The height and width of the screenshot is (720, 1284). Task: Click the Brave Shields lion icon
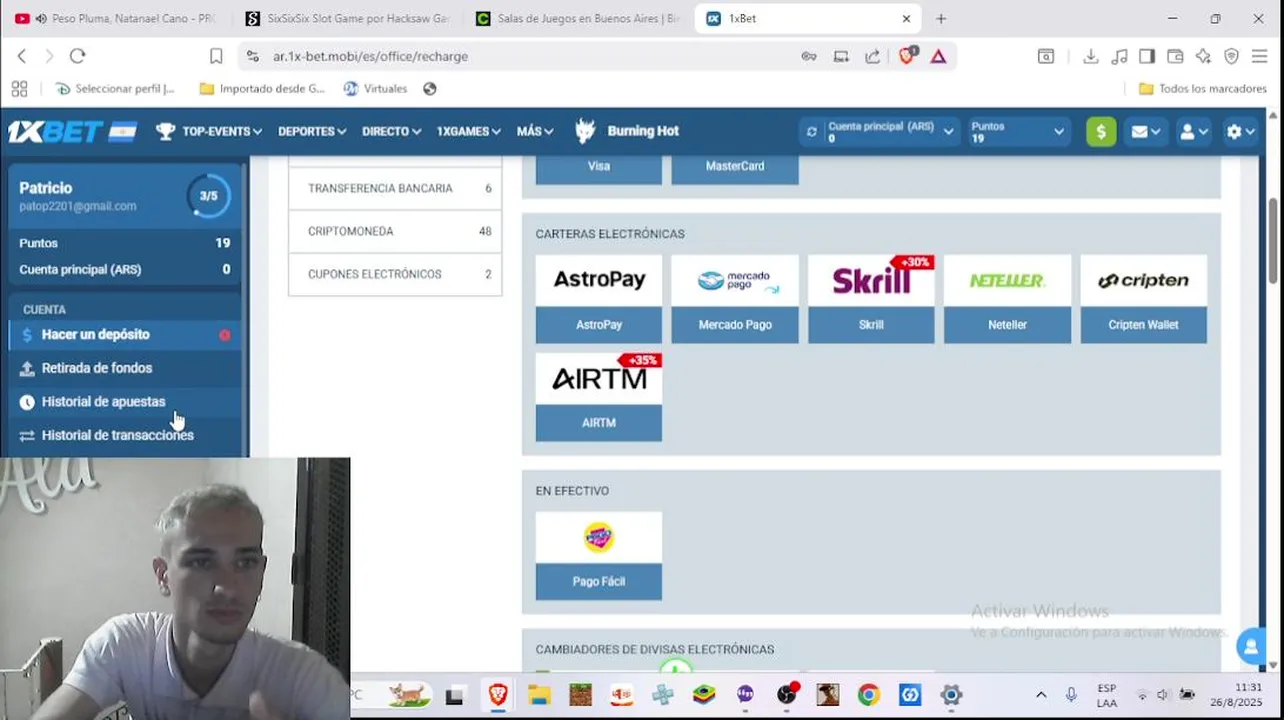tap(907, 56)
